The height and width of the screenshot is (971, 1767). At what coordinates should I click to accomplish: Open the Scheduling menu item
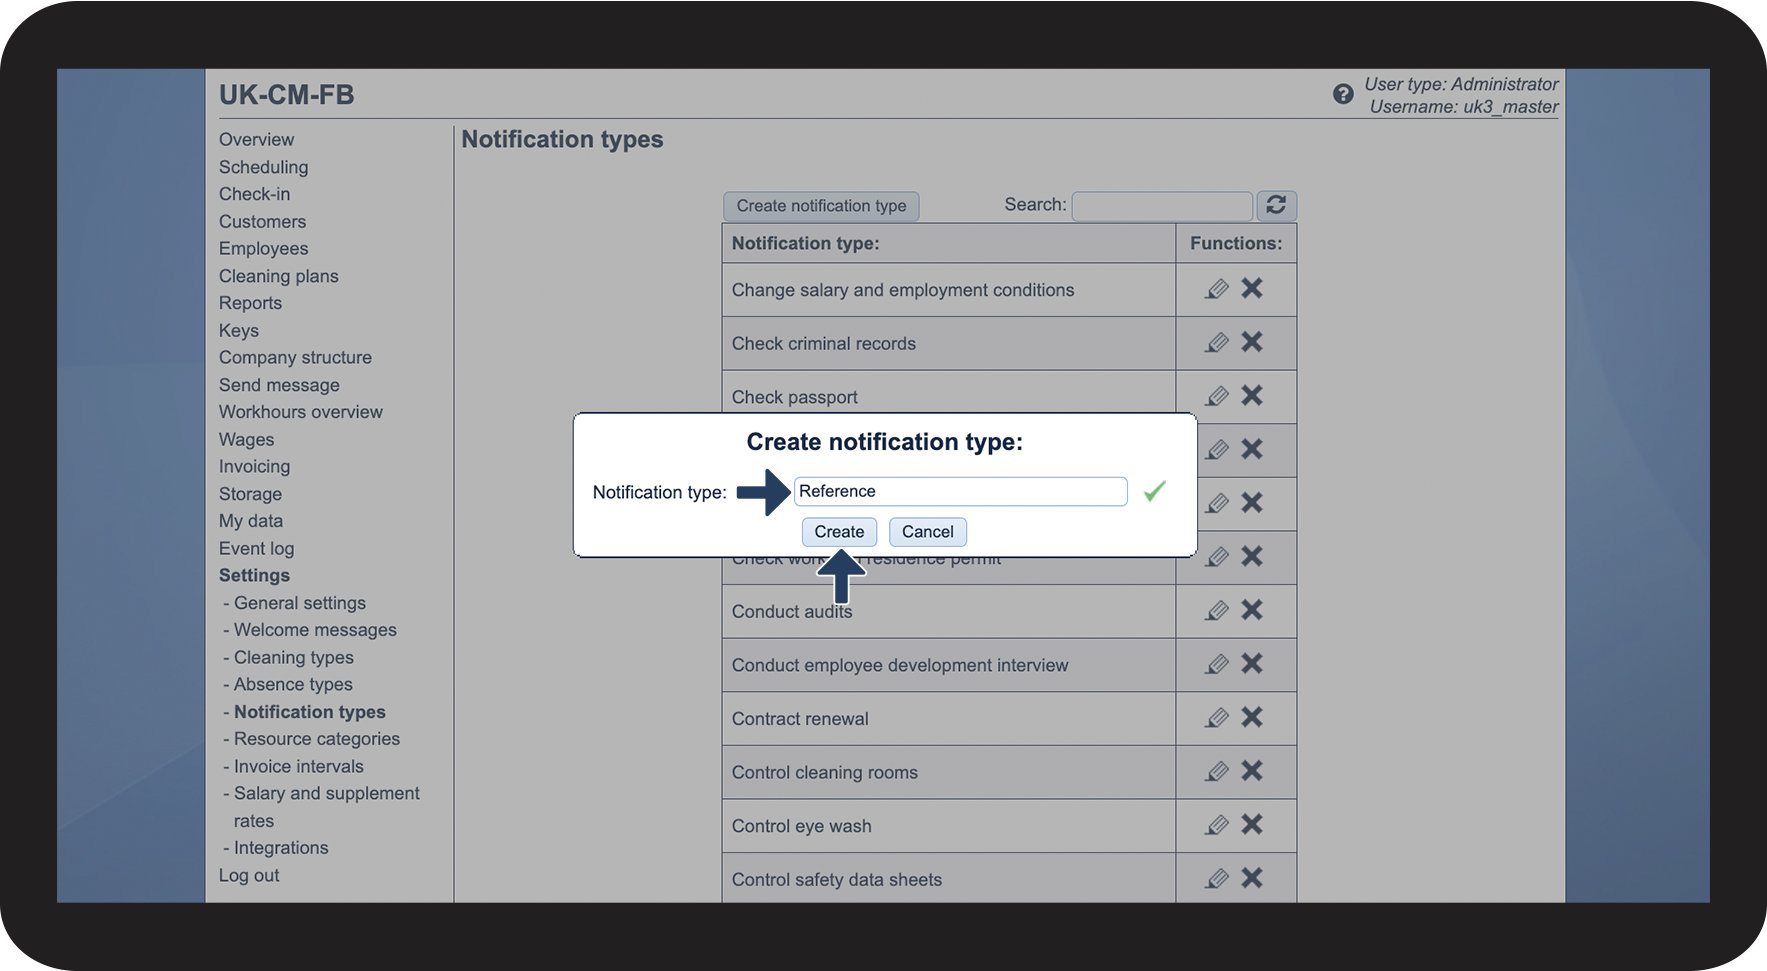(x=263, y=167)
